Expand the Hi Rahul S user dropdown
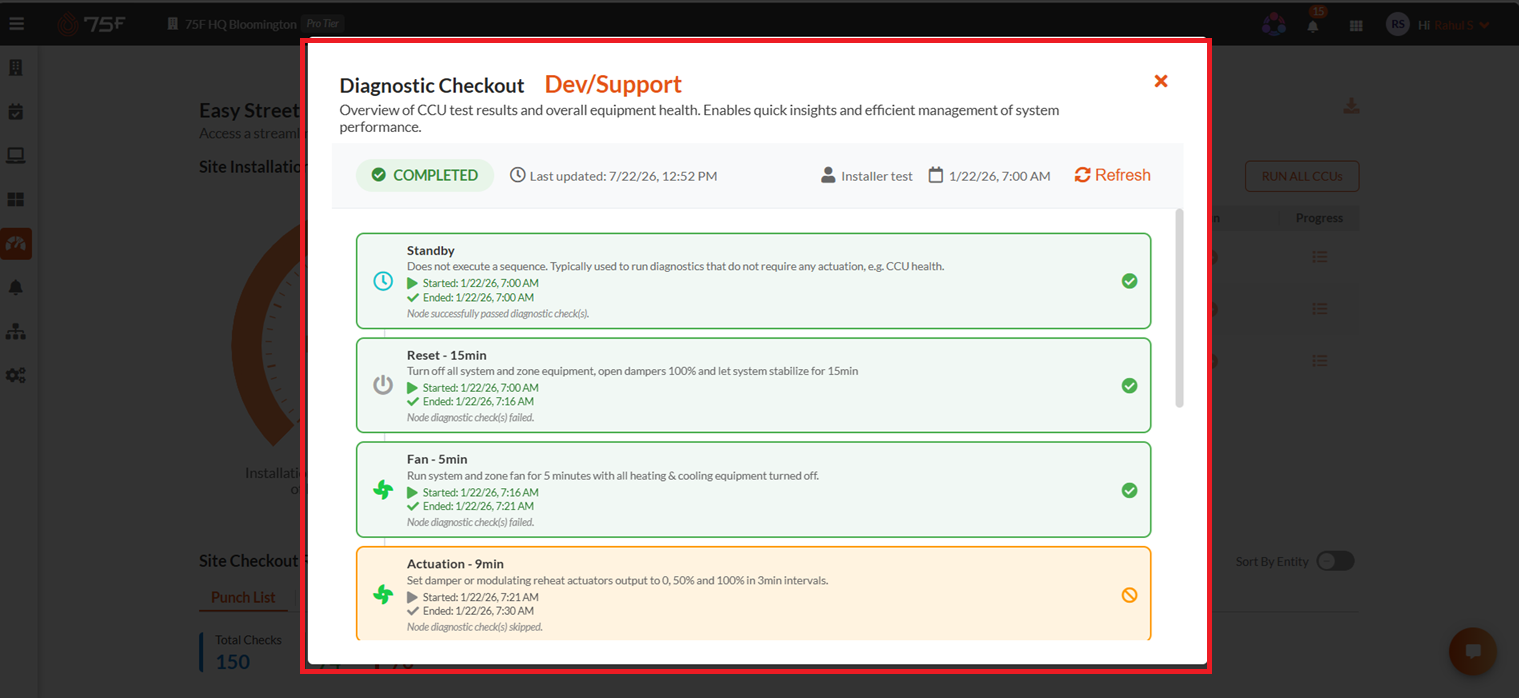 click(1454, 25)
